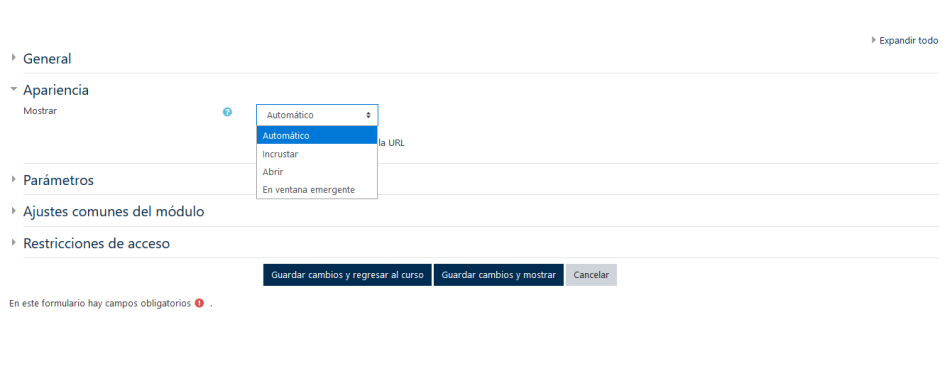This screenshot has height=389, width=947.
Task: Click the Expandir todo link
Action: click(x=908, y=40)
